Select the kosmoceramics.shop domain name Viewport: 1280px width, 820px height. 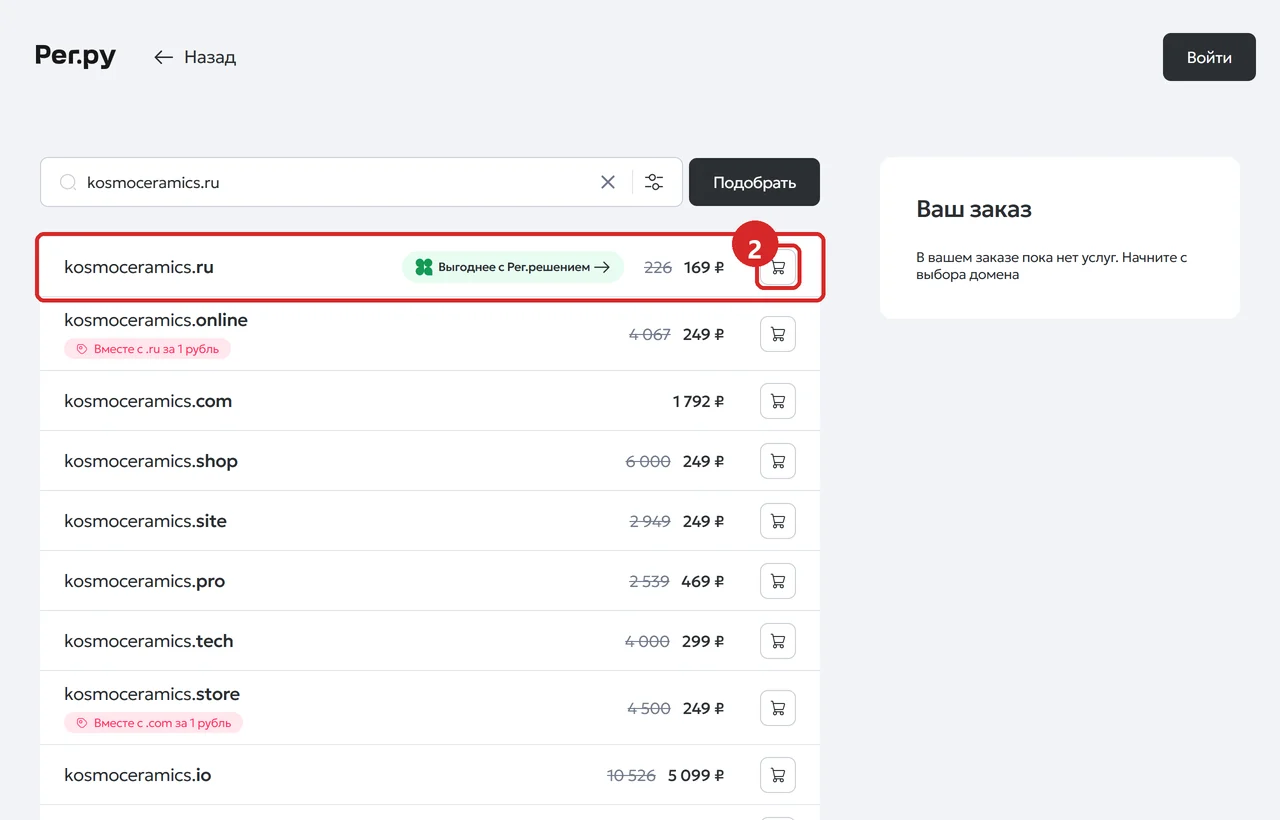pyautogui.click(x=151, y=461)
